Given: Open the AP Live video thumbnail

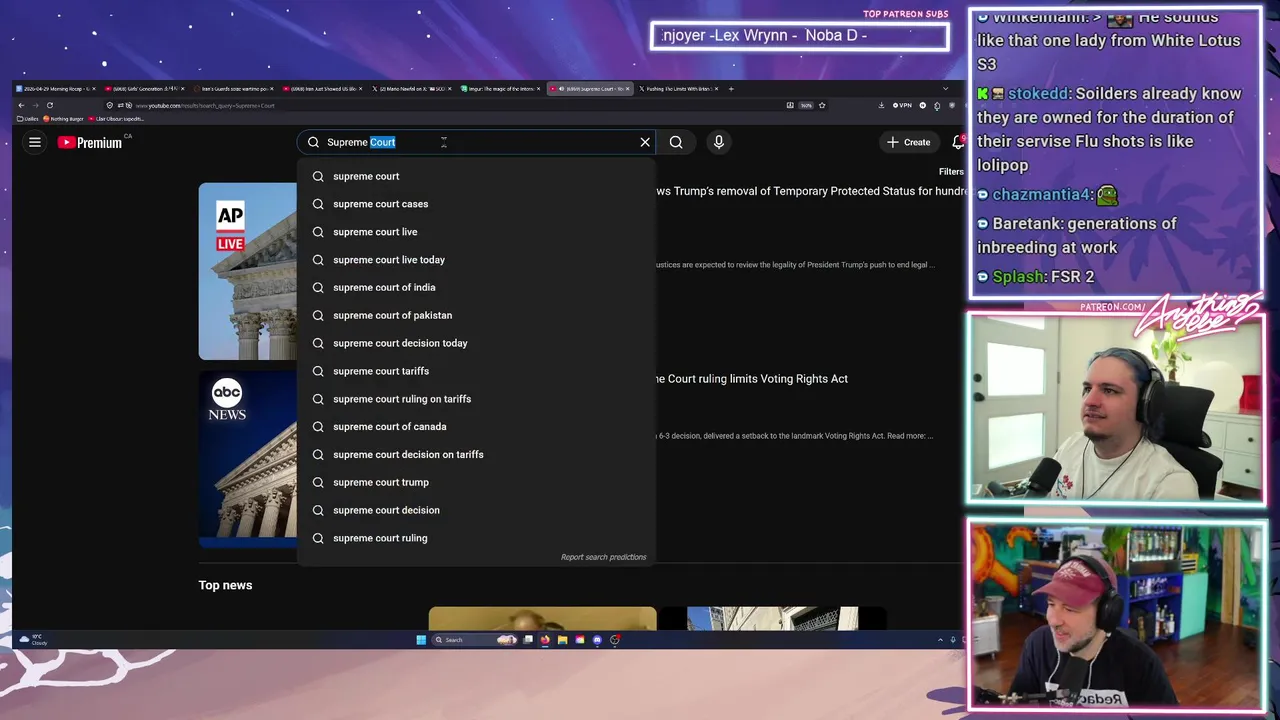Looking at the screenshot, I should tap(247, 271).
